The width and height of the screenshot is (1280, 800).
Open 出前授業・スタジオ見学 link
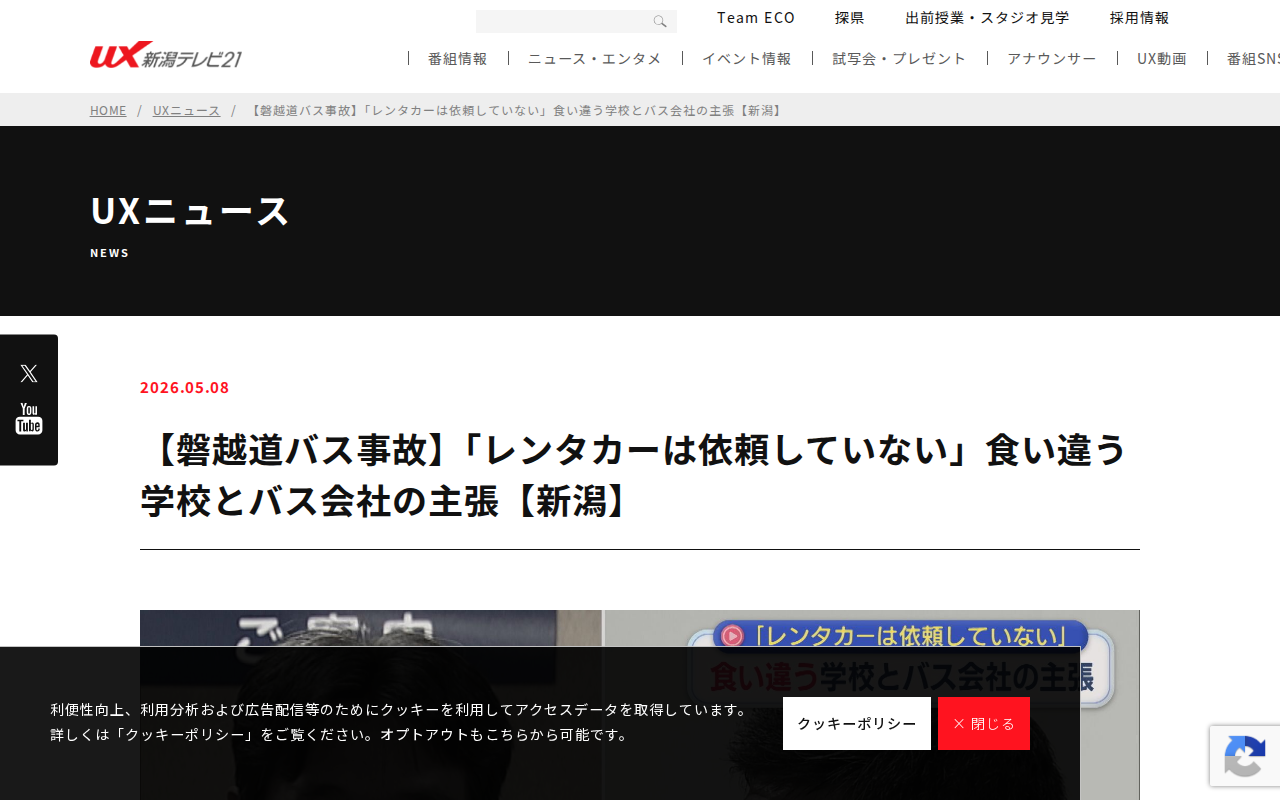[987, 18]
